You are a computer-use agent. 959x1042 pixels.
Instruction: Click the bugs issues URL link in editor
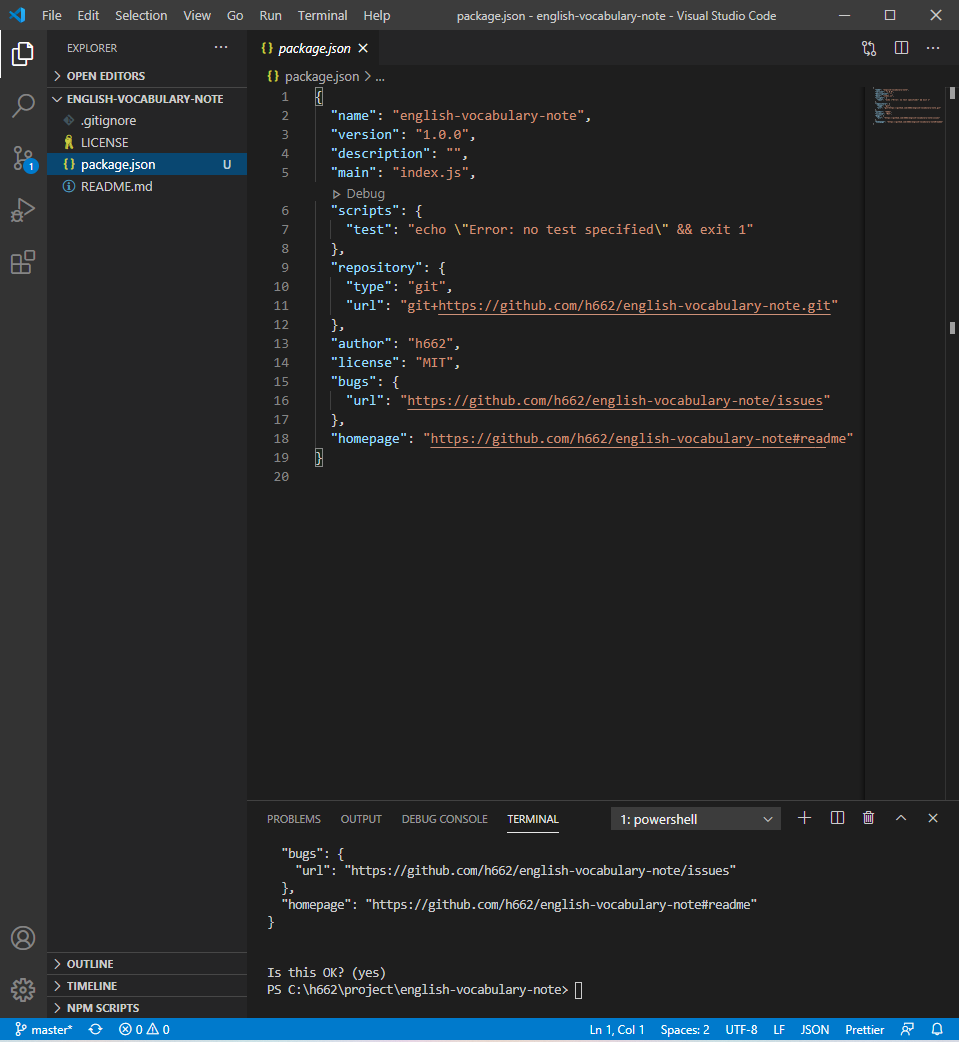[615, 401]
